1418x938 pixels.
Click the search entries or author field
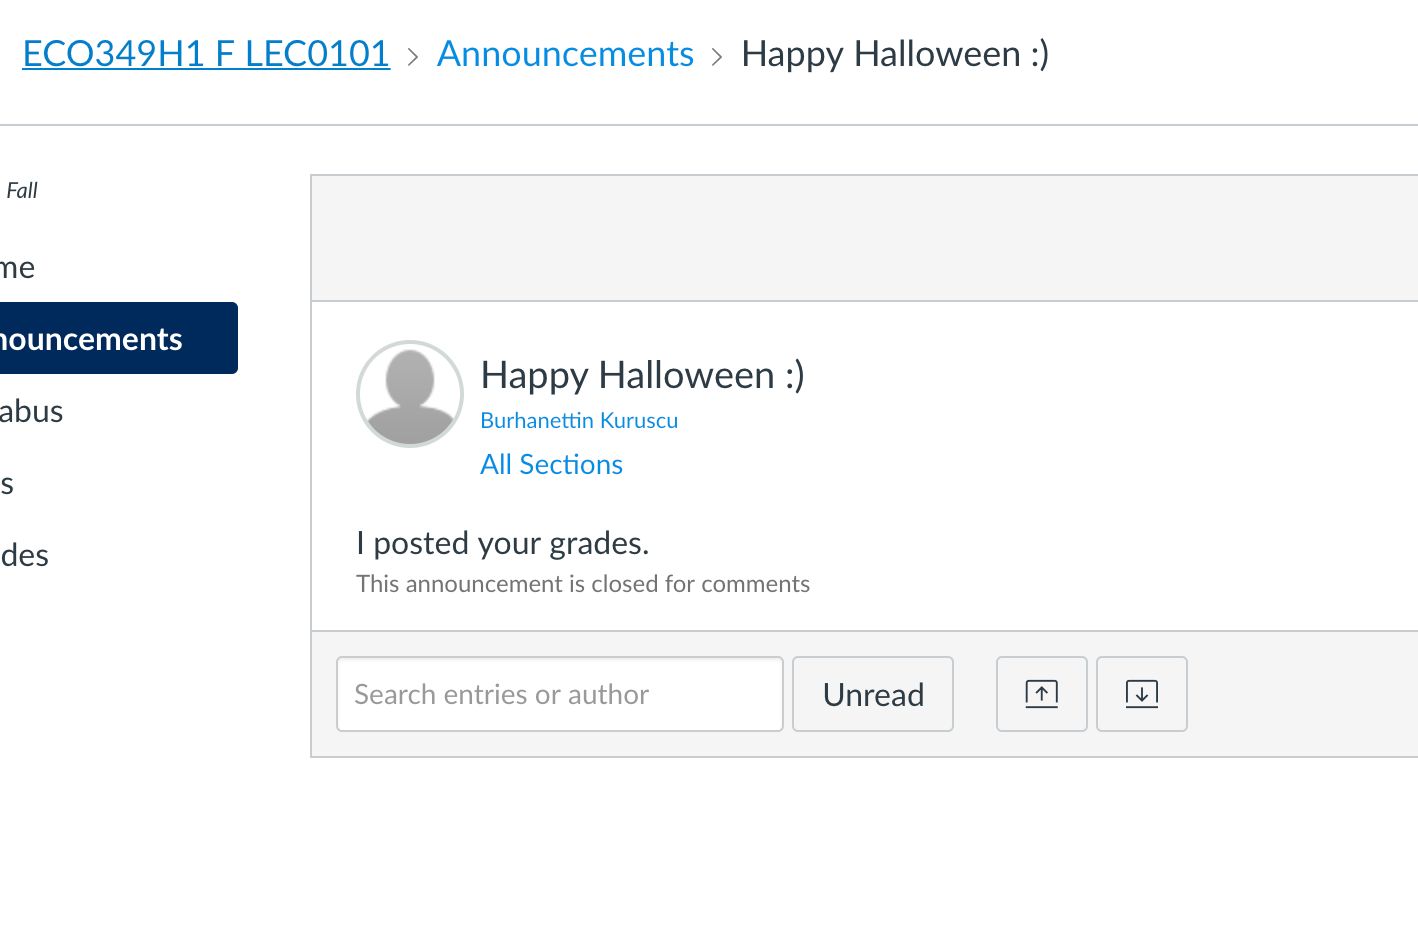(559, 694)
